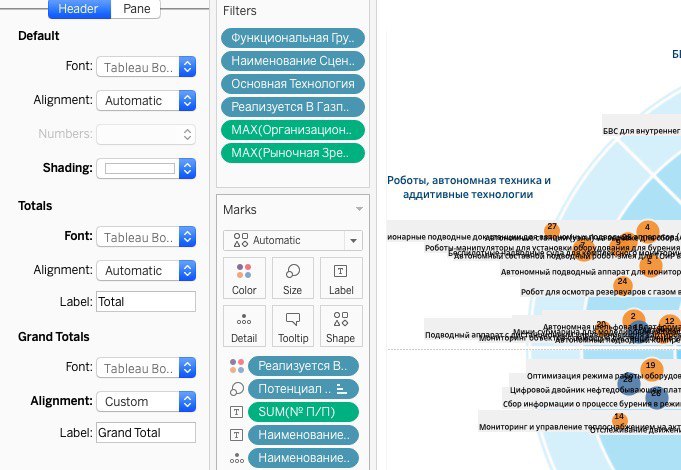
Task: Click label БВС для внутреннег
Action: click(641, 131)
